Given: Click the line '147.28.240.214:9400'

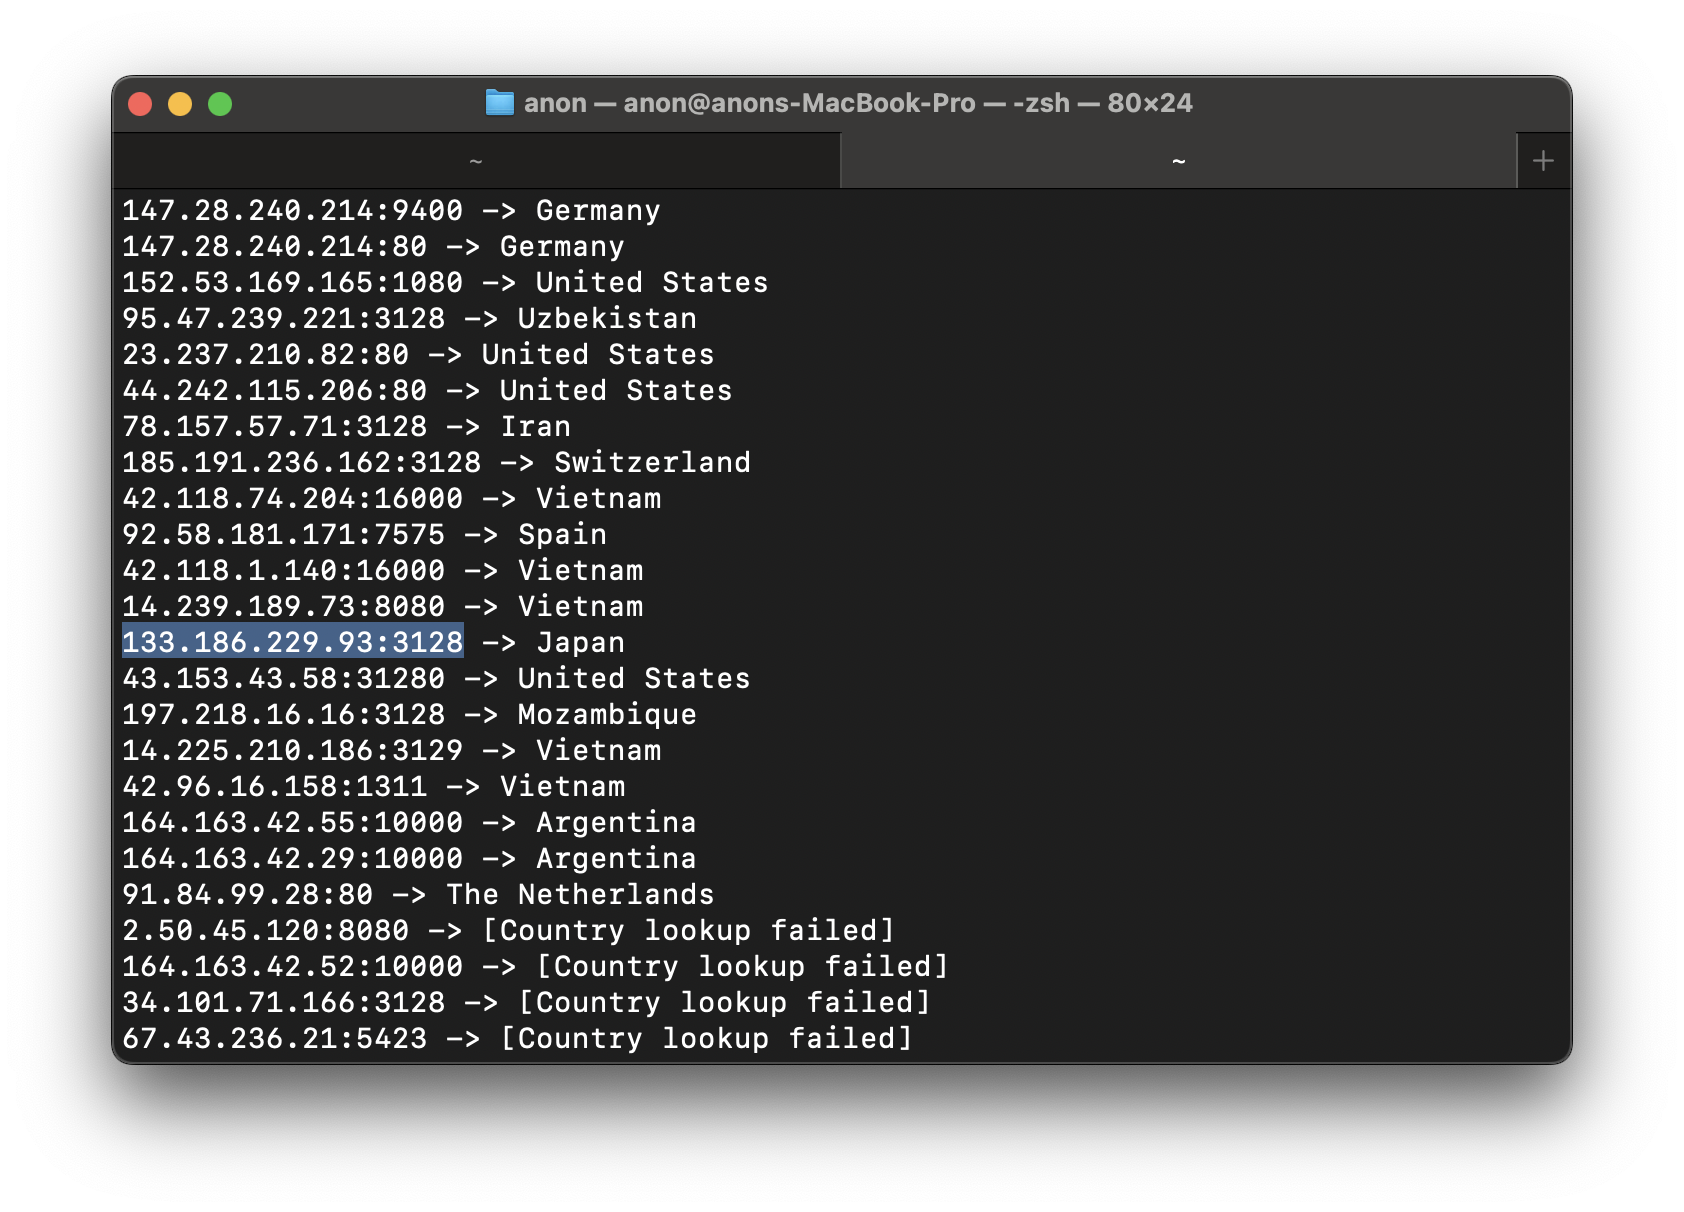Looking at the screenshot, I should click(293, 210).
